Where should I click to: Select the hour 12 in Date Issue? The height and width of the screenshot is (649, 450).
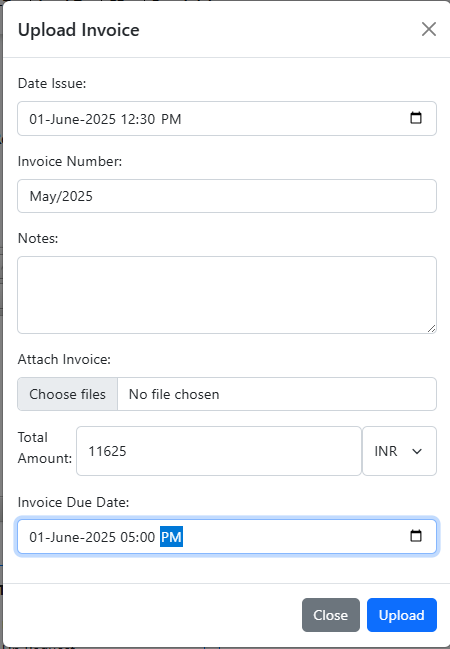[x=127, y=119]
